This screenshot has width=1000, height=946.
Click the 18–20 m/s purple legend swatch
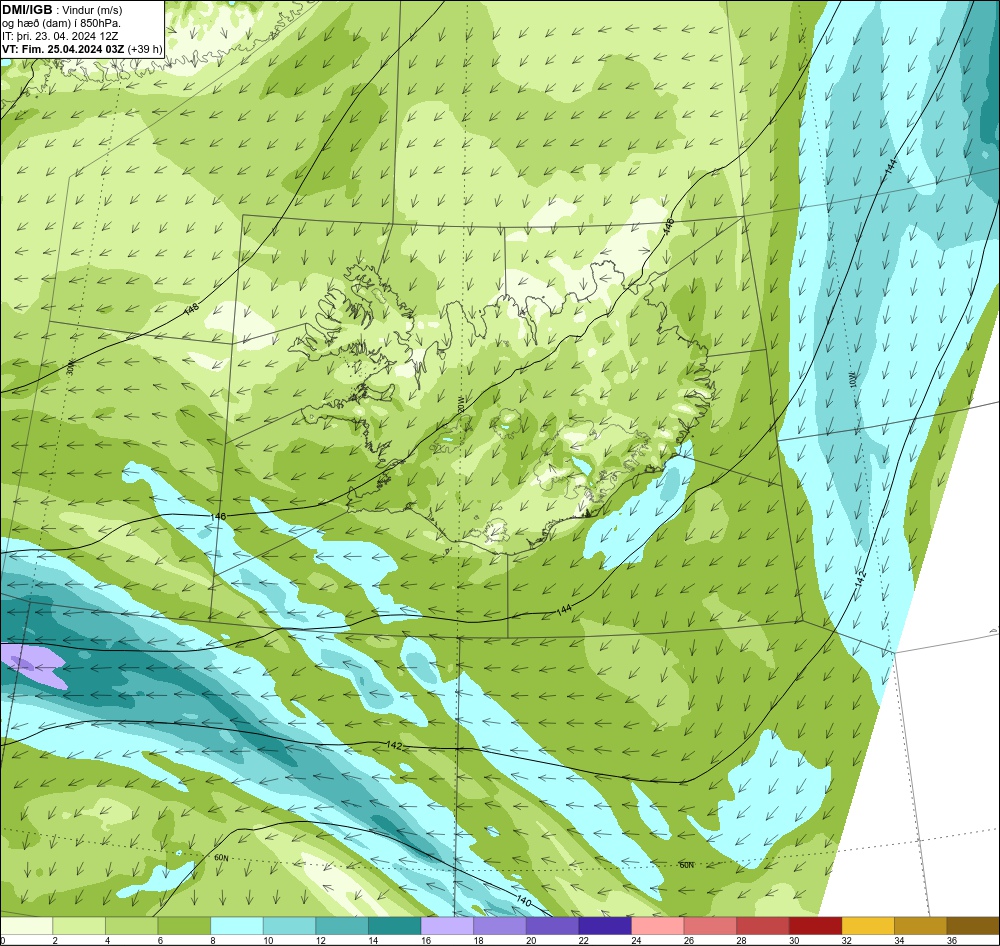coord(500,926)
